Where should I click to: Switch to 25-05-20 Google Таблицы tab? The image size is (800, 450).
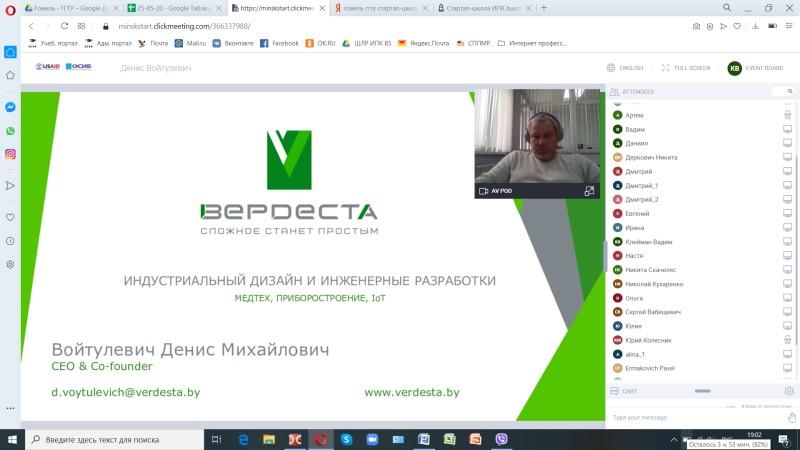(x=173, y=8)
